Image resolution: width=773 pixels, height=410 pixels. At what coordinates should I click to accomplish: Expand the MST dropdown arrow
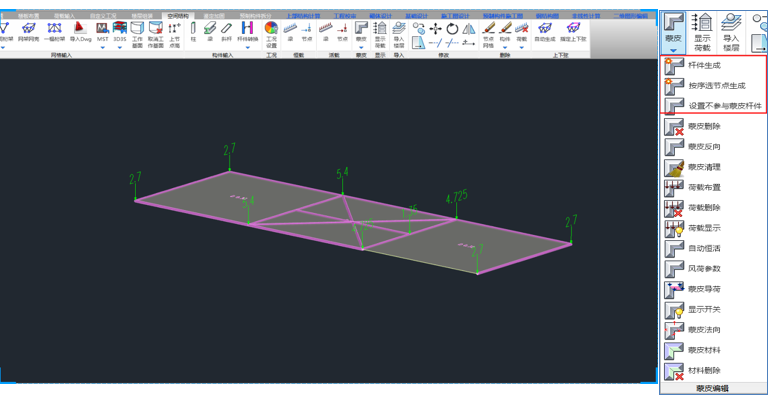[103, 47]
